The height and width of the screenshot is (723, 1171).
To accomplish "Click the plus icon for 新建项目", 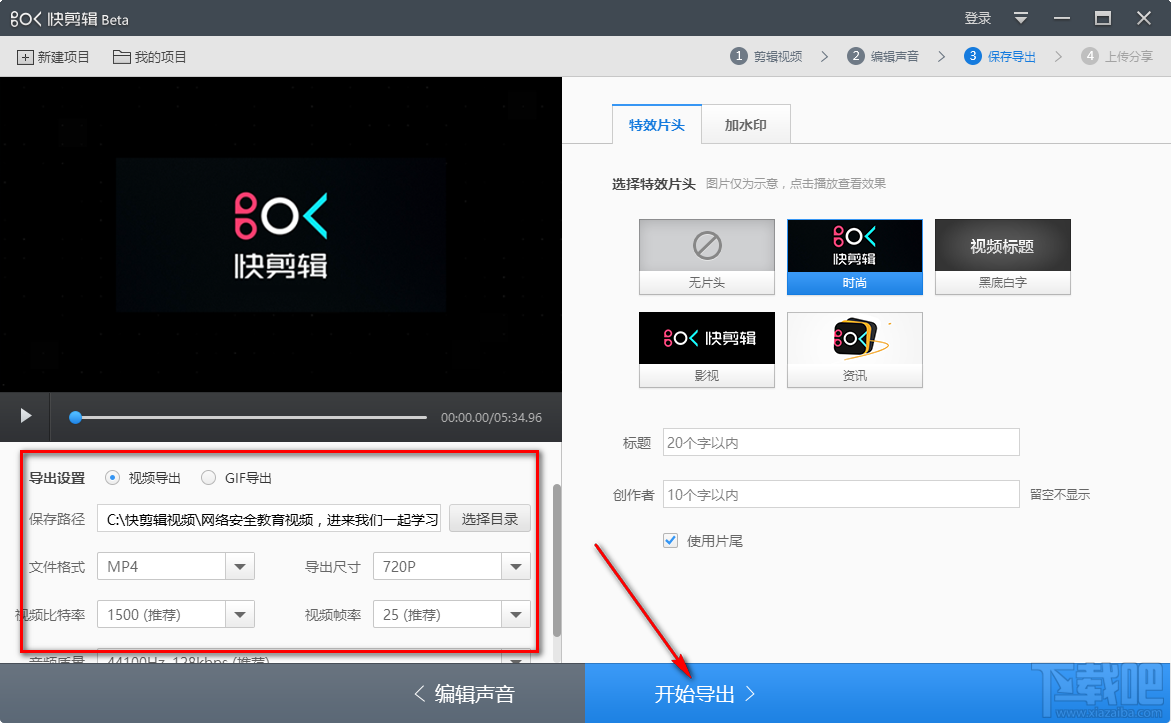I will click(x=24, y=57).
